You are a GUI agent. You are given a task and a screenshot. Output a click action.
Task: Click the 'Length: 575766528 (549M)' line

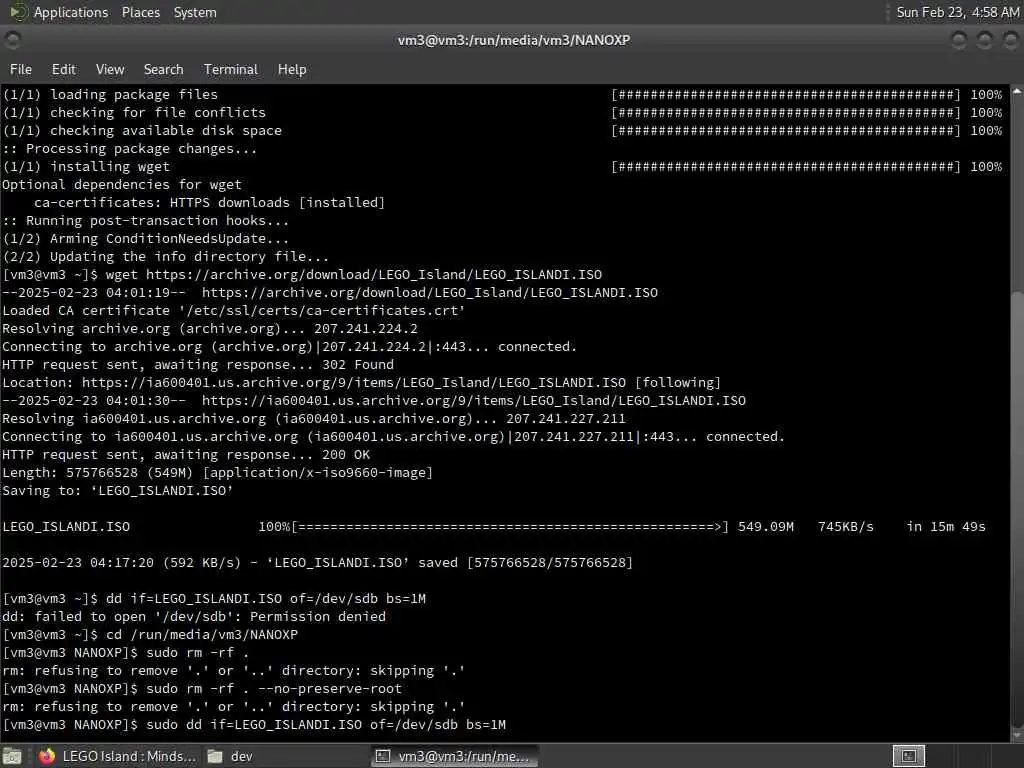(217, 472)
